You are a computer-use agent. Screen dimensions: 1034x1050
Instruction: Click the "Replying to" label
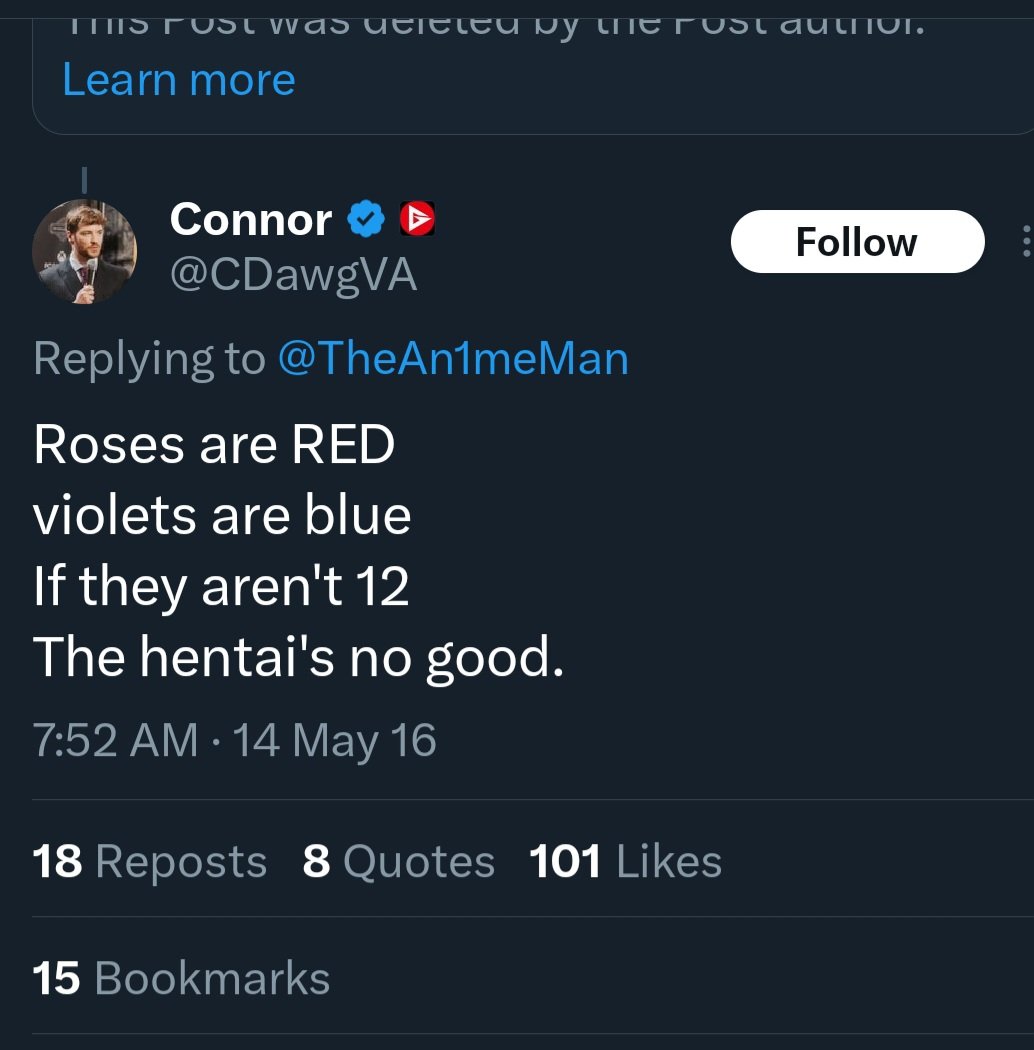coord(149,358)
